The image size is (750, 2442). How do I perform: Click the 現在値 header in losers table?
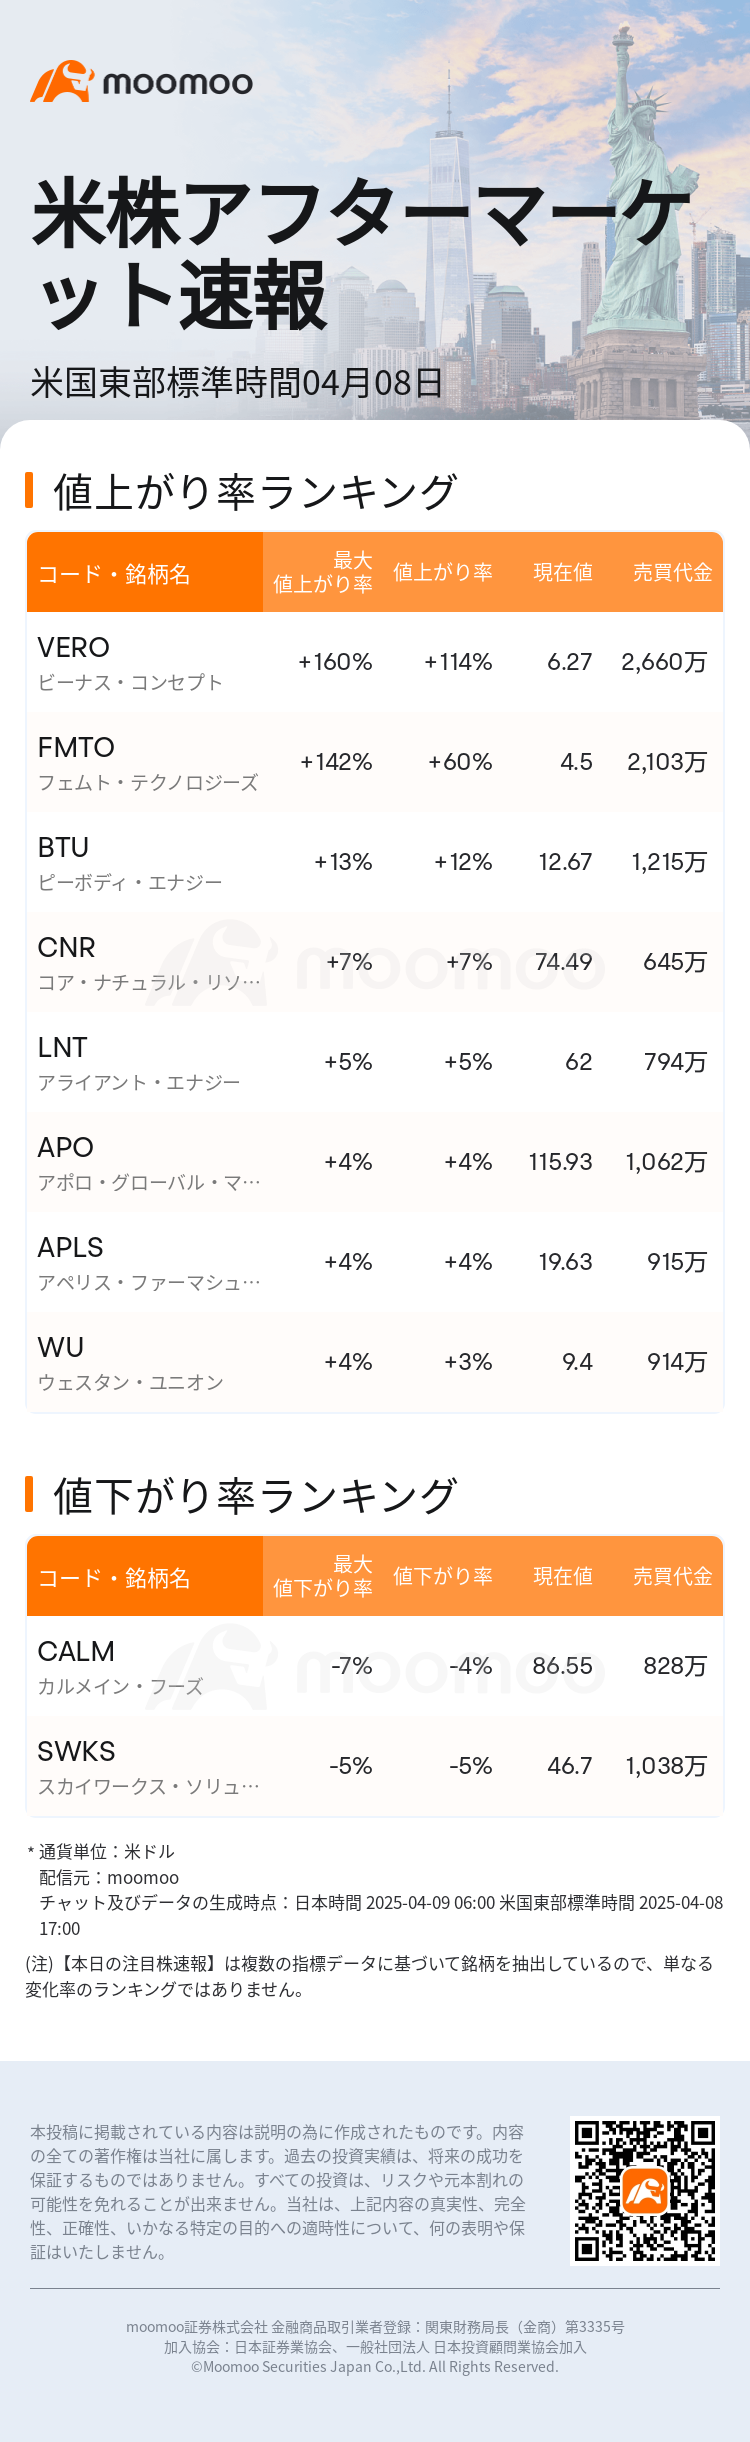point(562,1576)
